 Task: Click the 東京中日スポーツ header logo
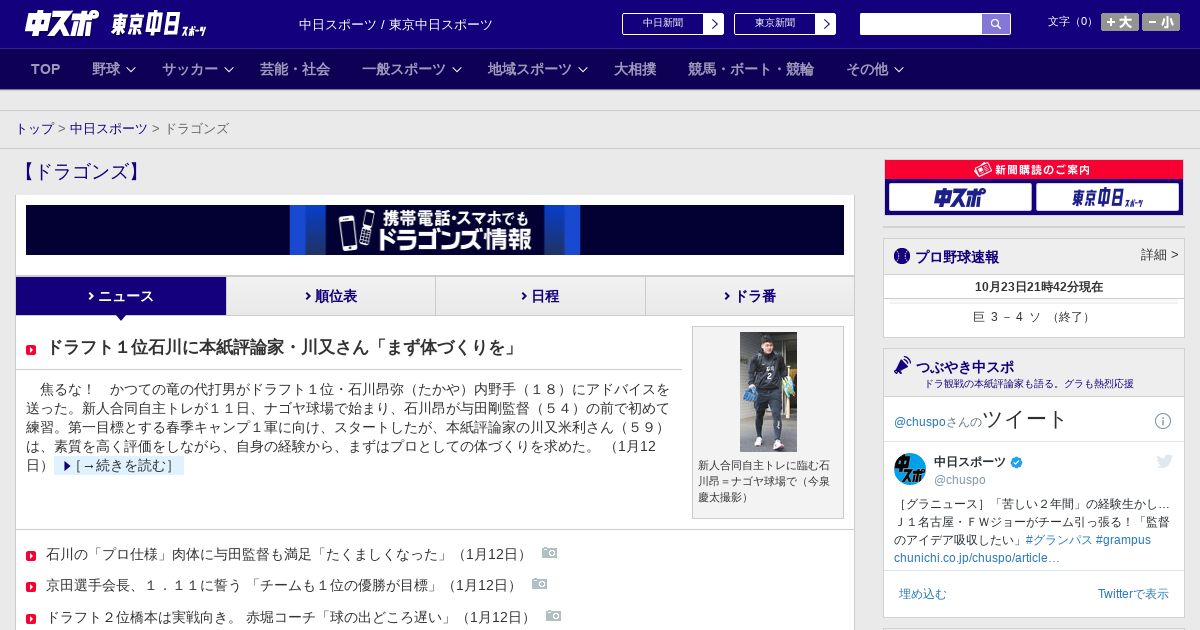[x=159, y=24]
